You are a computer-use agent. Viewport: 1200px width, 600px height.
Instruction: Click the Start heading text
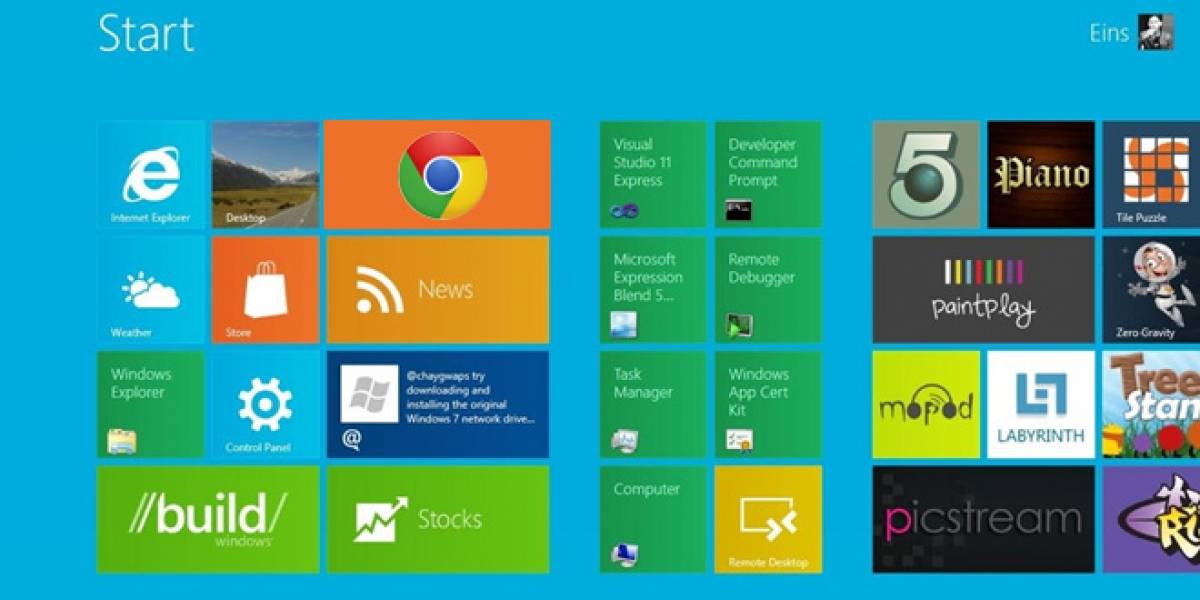pyautogui.click(x=146, y=34)
